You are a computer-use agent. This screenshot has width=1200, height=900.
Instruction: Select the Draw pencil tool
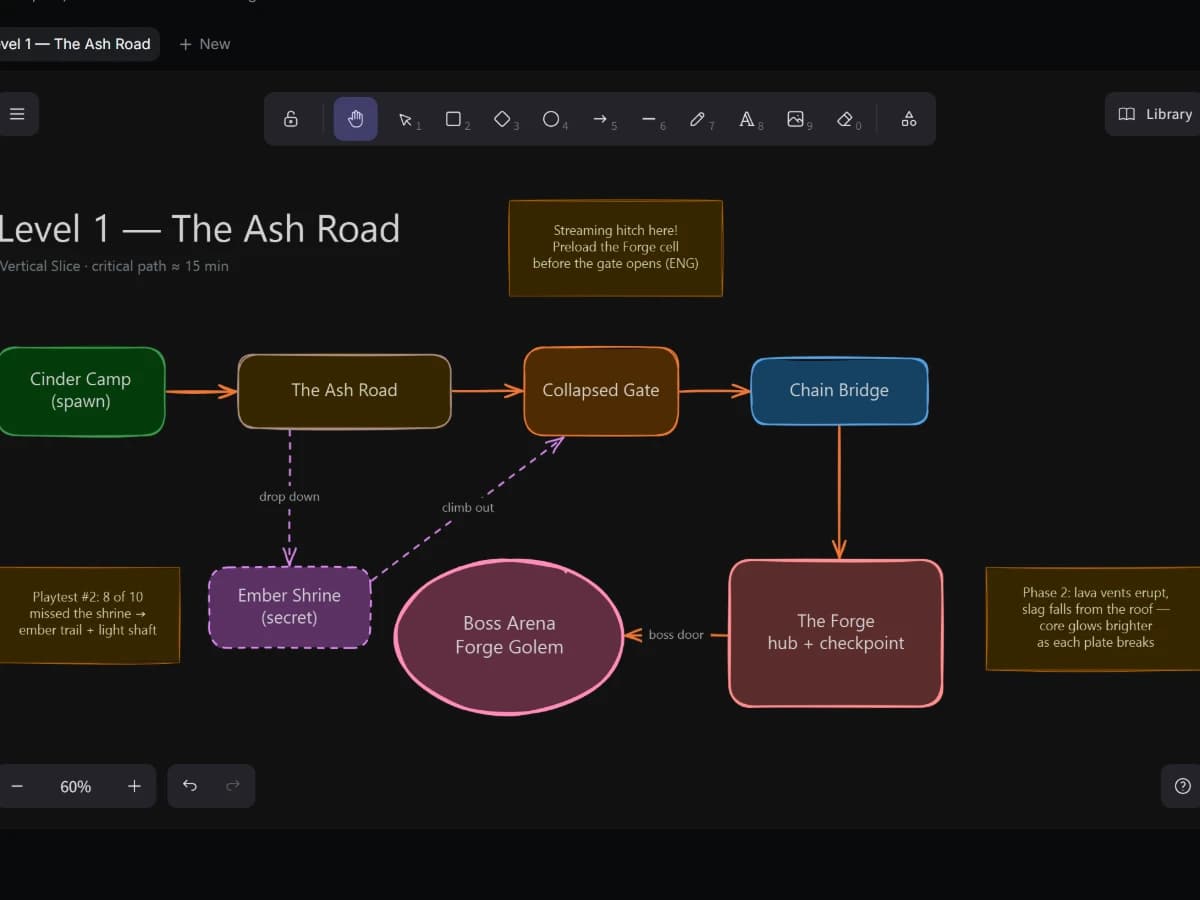[699, 119]
